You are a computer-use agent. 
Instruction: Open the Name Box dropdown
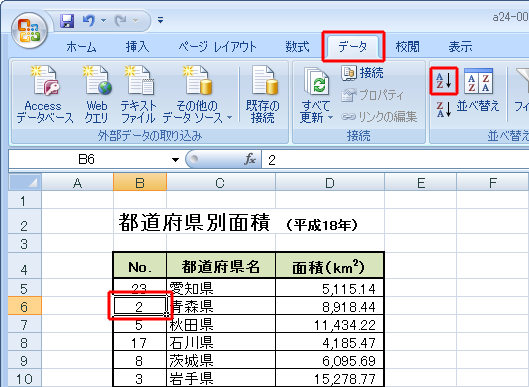(175, 160)
